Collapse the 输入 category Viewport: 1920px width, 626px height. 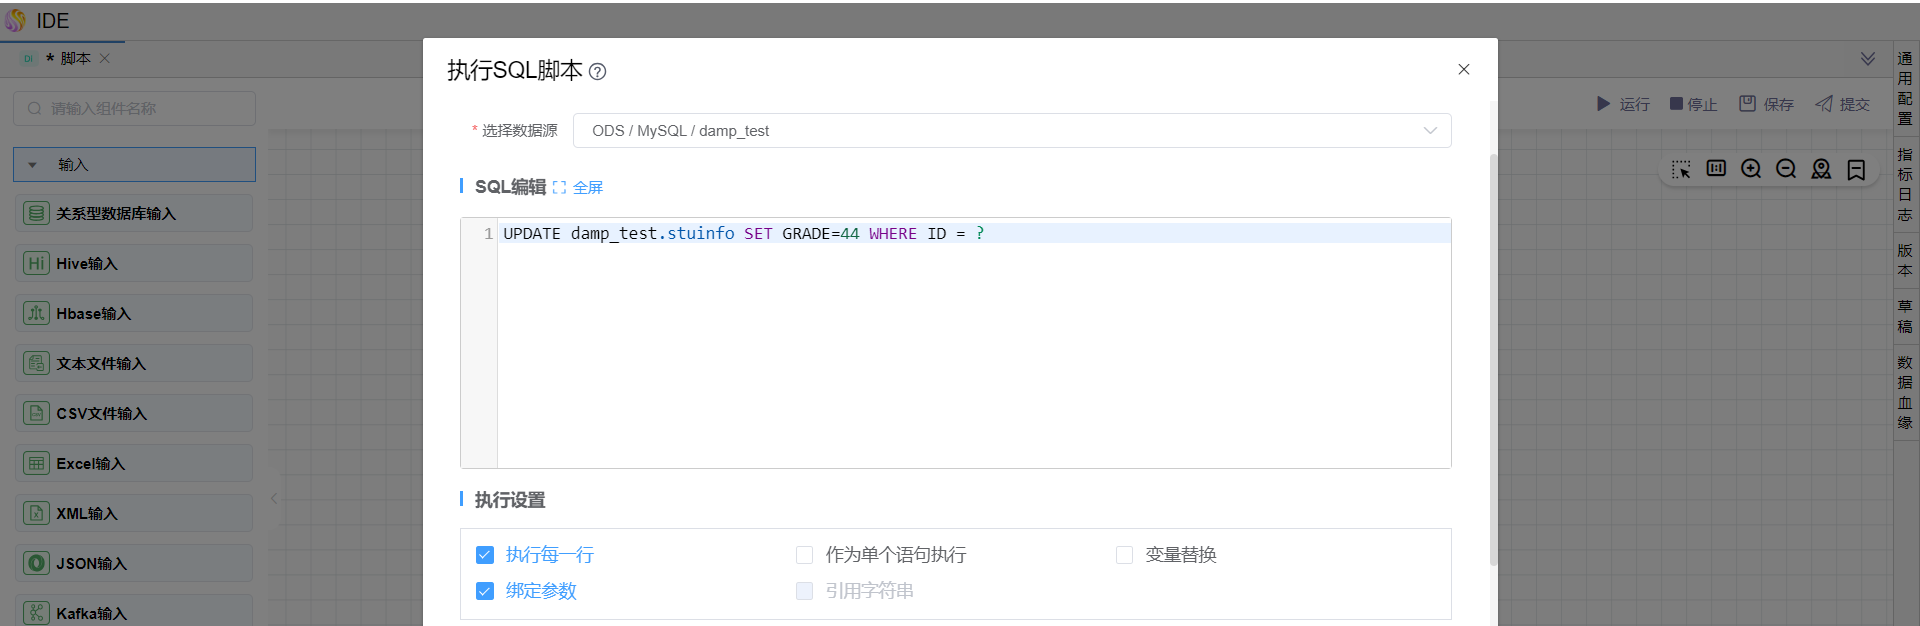point(134,165)
